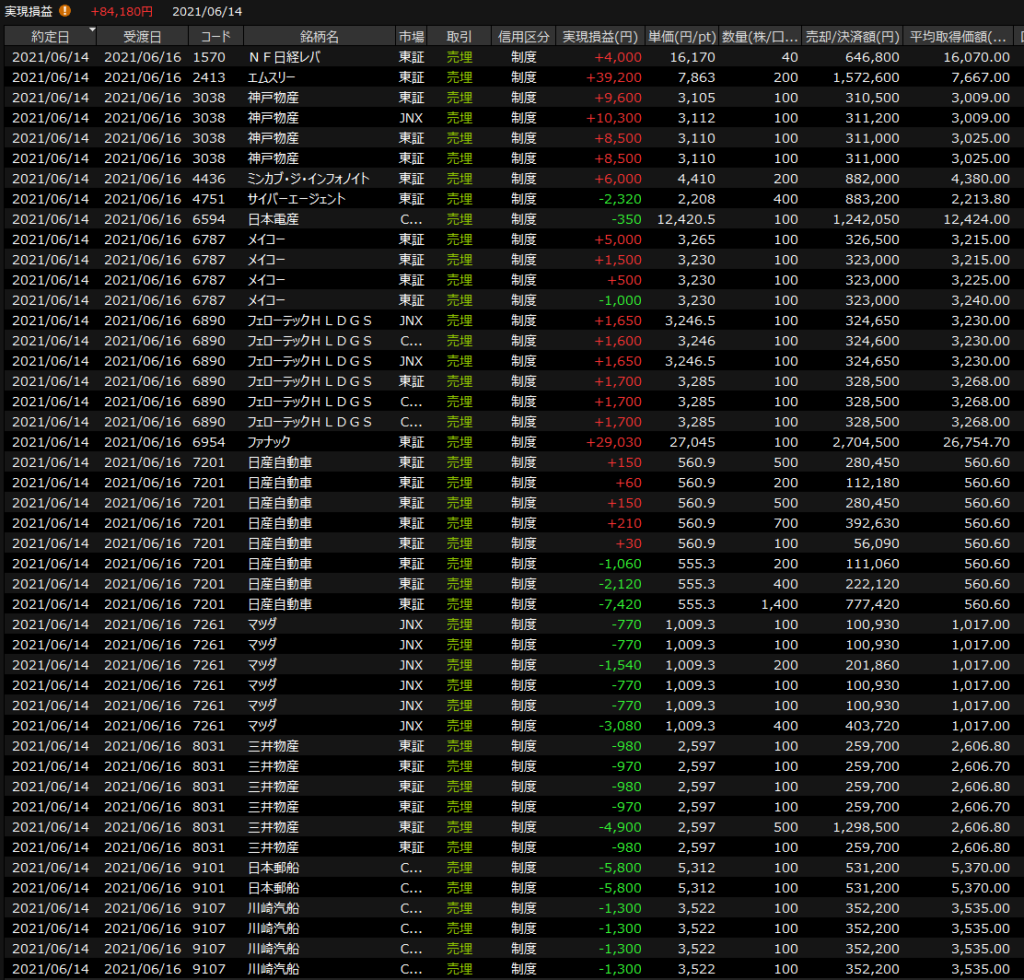Click the 取引 column header
This screenshot has width=1024, height=980.
[x=459, y=37]
